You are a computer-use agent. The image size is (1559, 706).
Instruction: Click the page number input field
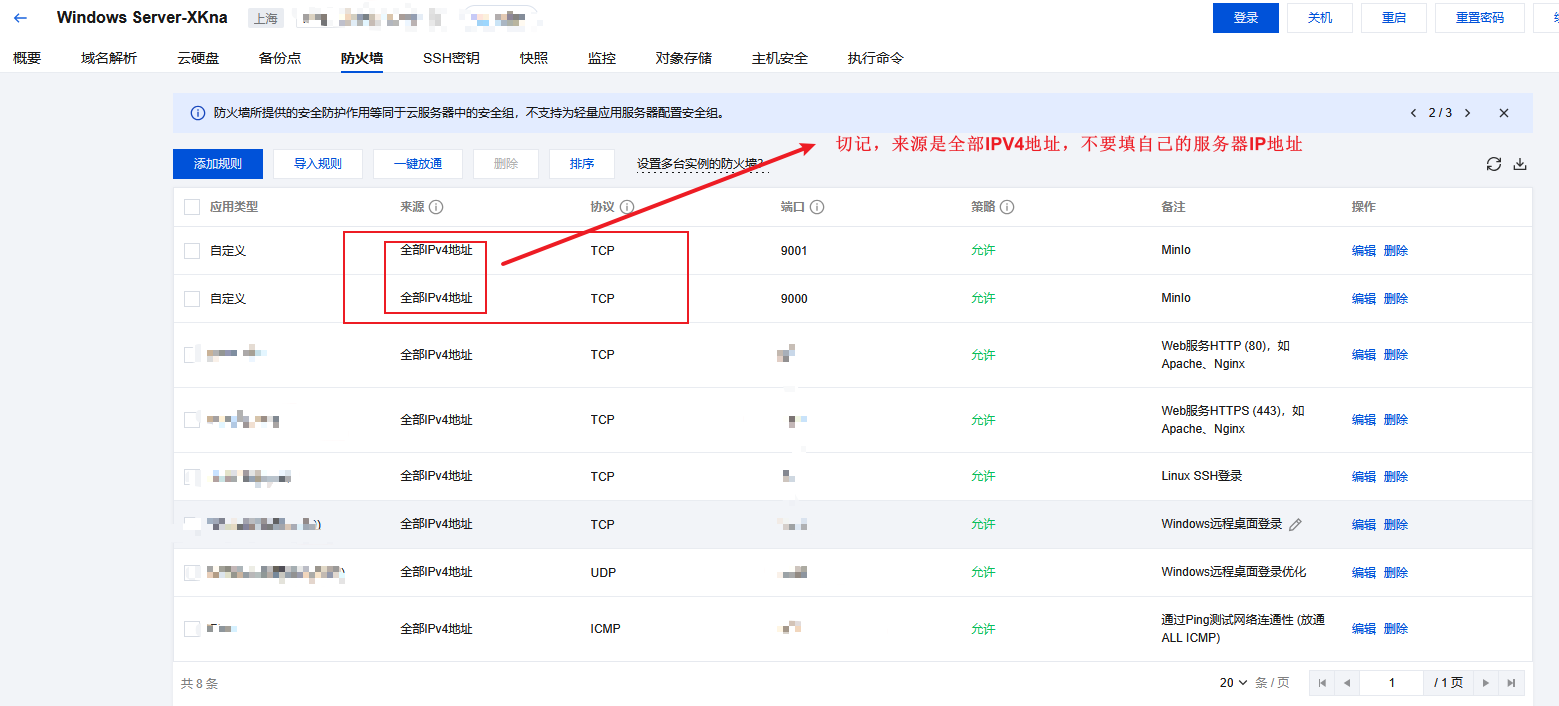(x=1391, y=683)
